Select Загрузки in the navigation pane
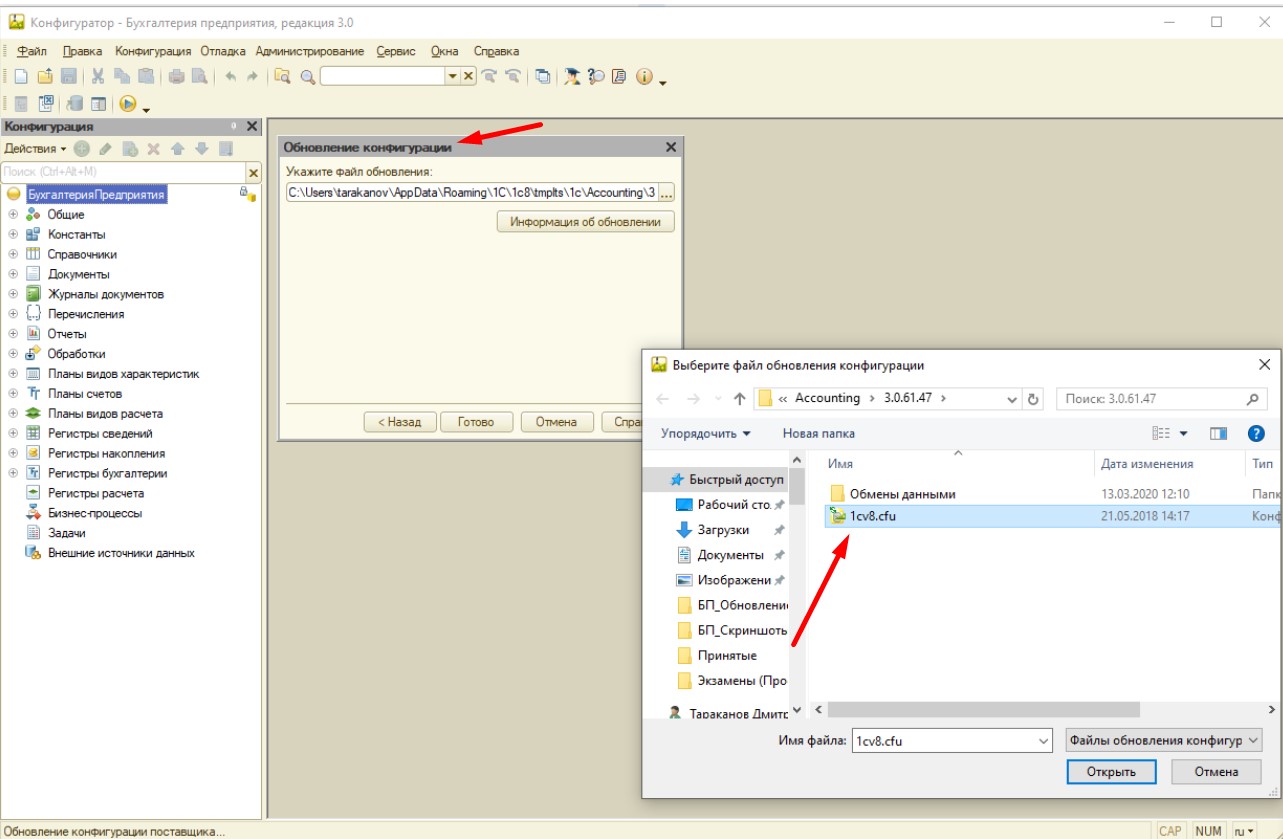 pos(723,530)
